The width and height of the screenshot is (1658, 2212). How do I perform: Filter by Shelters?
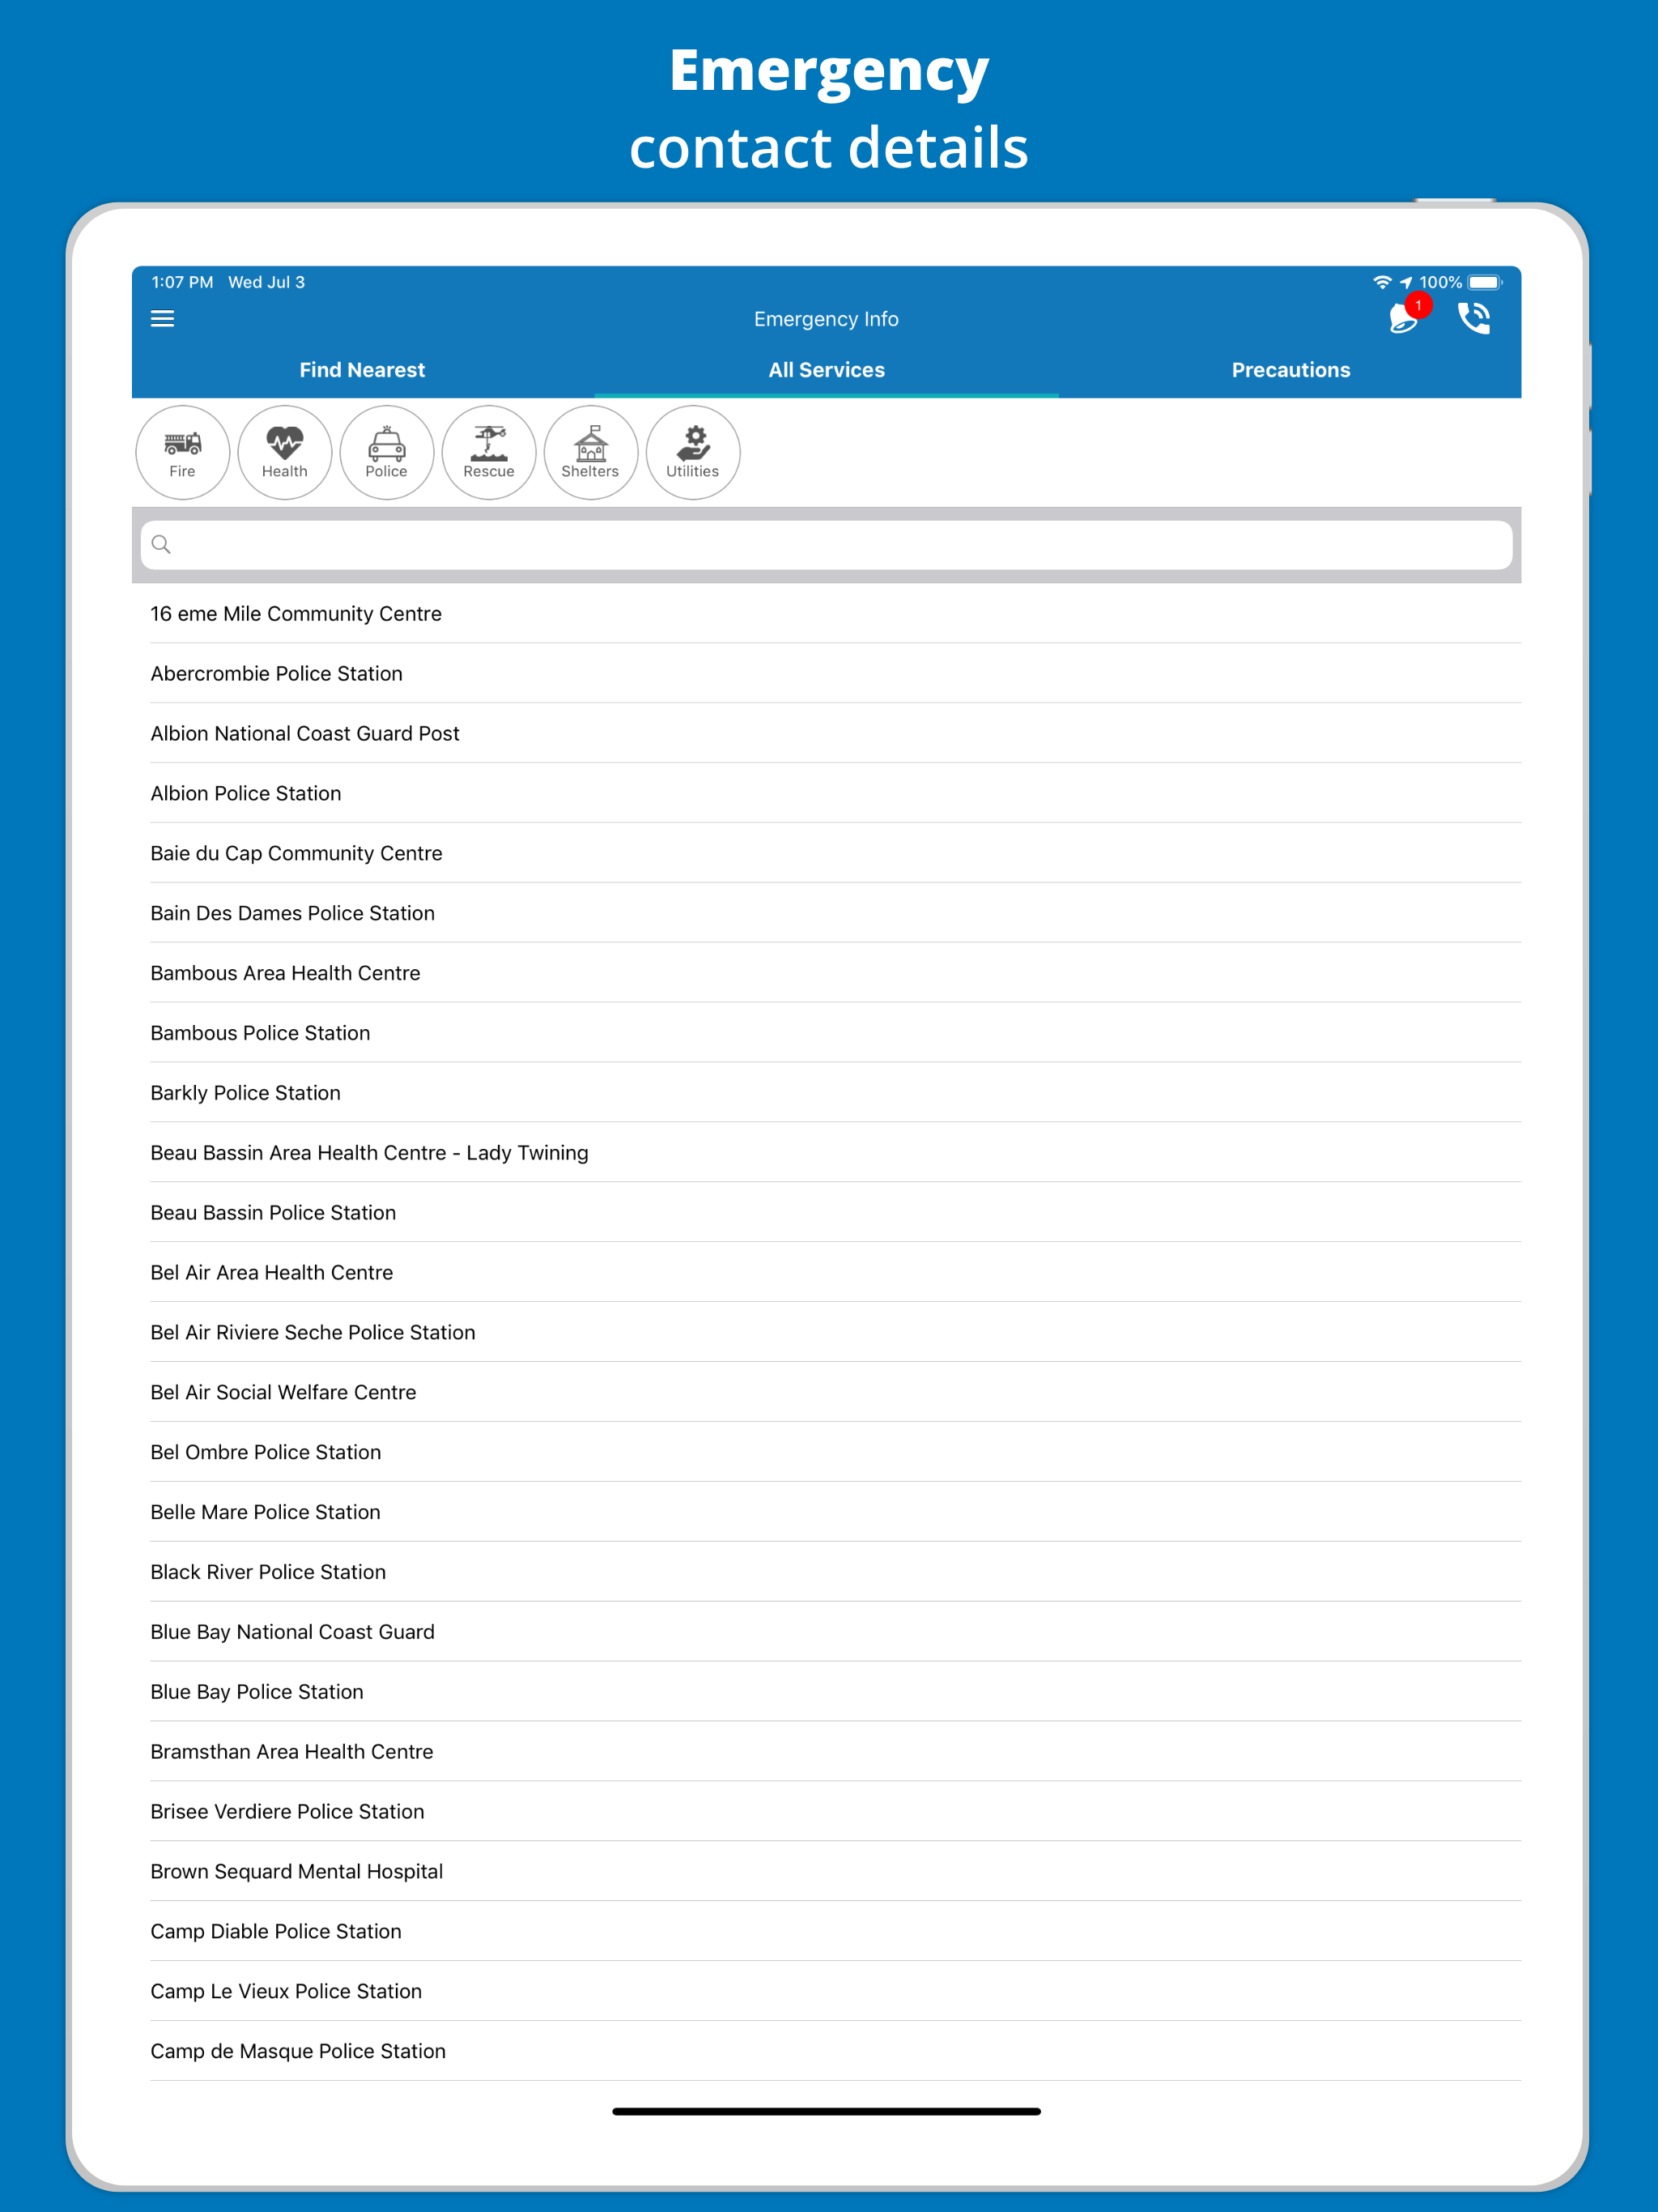pos(591,453)
